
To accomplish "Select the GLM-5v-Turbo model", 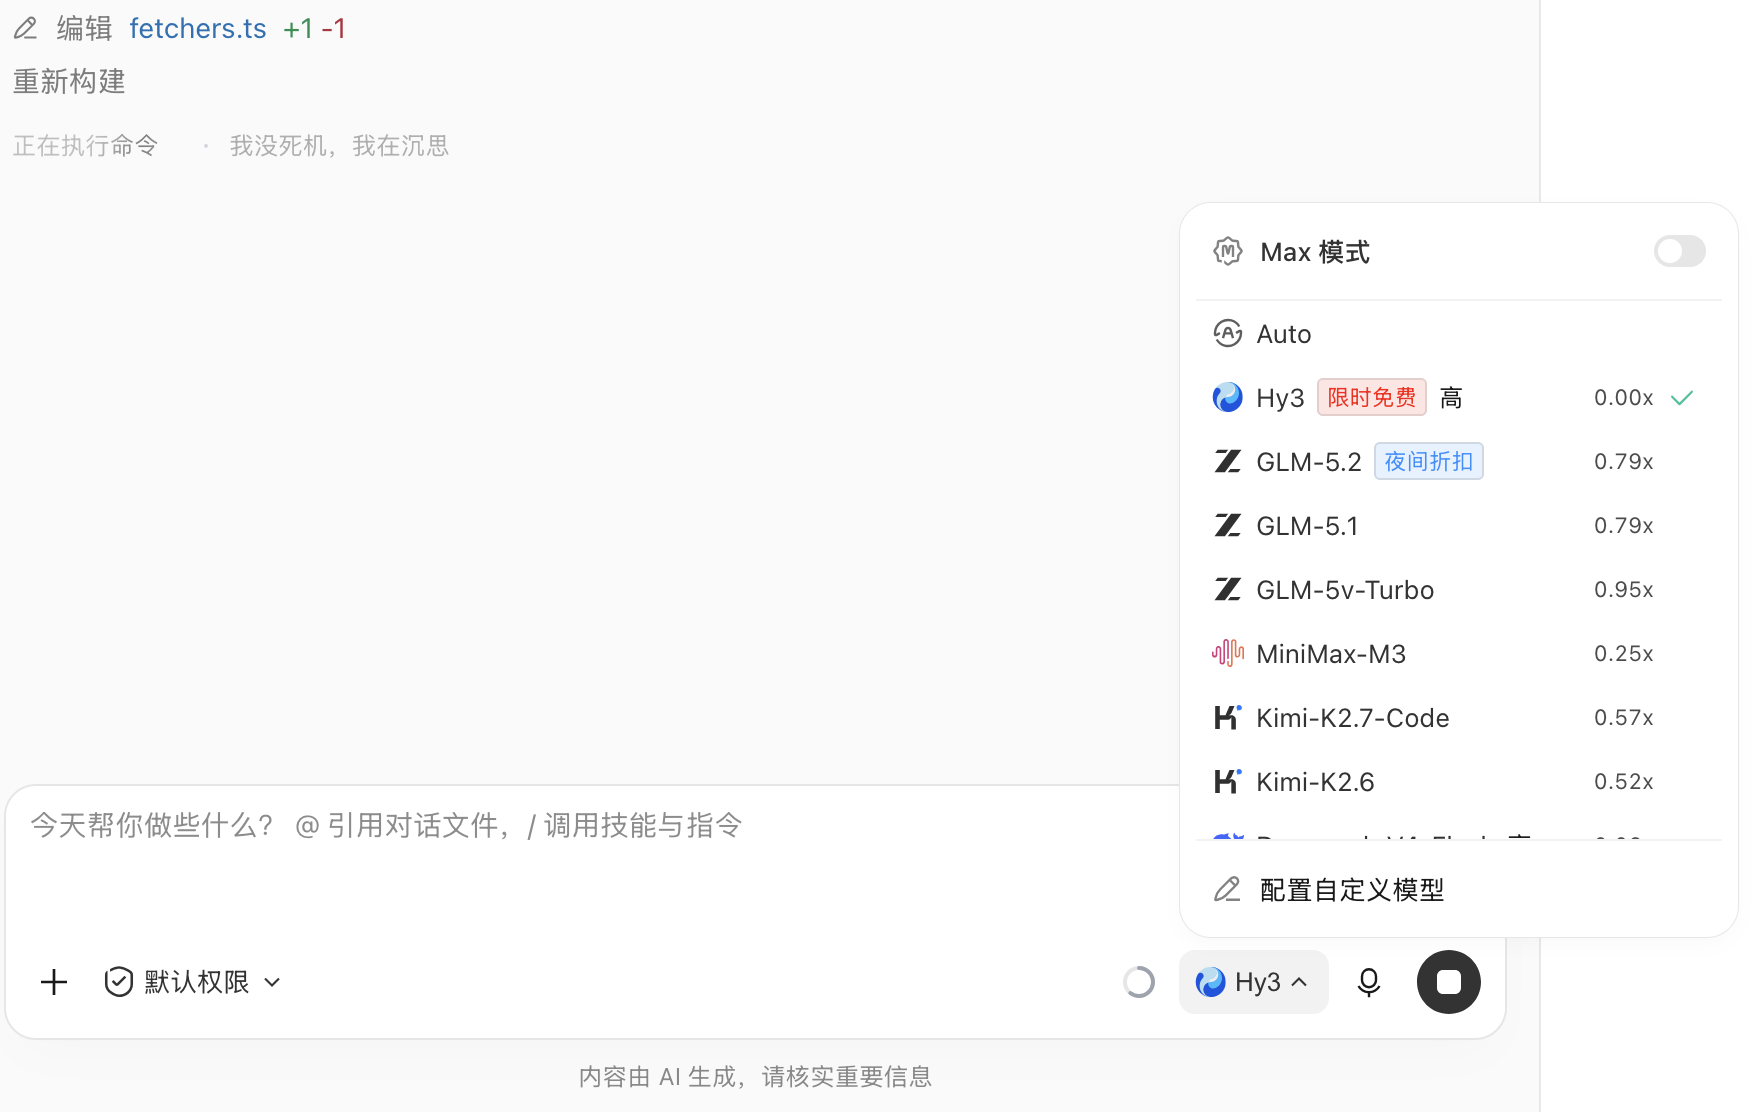I will pyautogui.click(x=1458, y=590).
